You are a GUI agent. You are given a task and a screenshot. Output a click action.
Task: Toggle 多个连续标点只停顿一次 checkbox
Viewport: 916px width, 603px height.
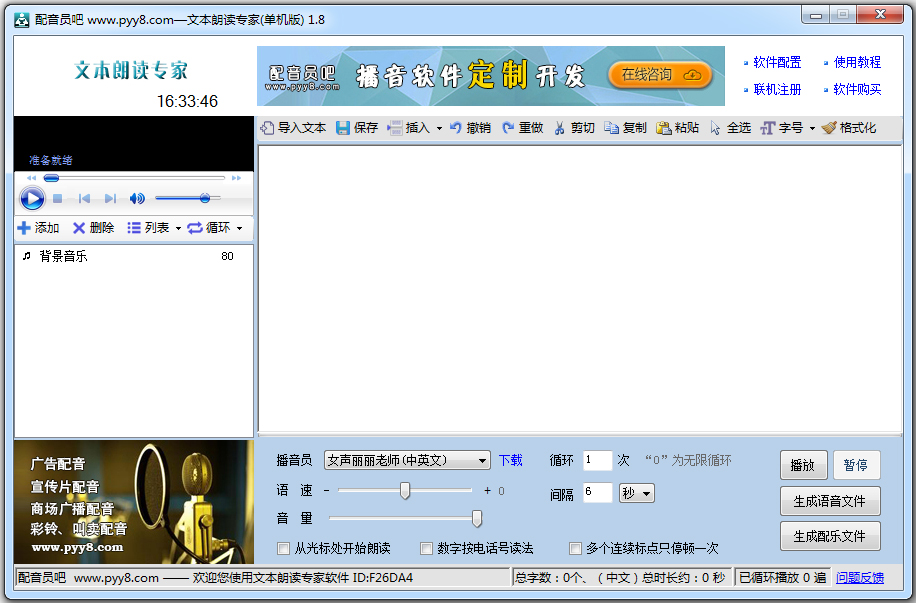pyautogui.click(x=575, y=549)
